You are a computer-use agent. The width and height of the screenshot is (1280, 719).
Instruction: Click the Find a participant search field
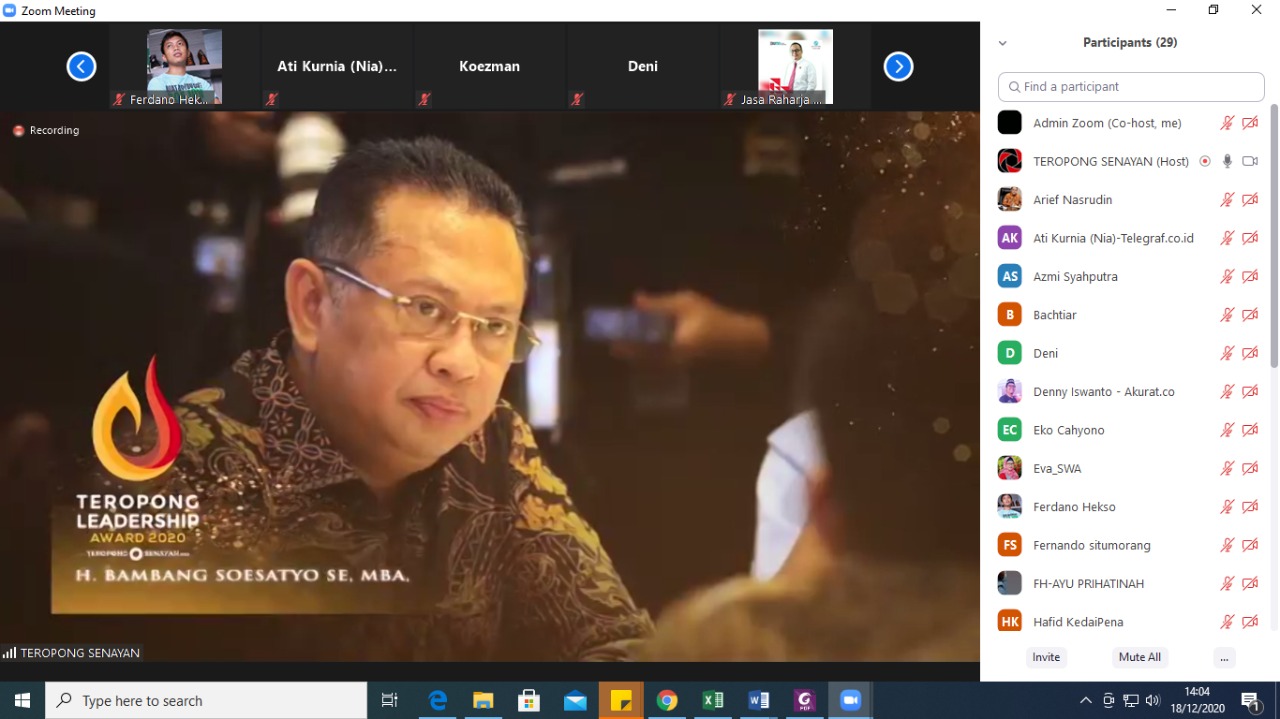(1131, 87)
